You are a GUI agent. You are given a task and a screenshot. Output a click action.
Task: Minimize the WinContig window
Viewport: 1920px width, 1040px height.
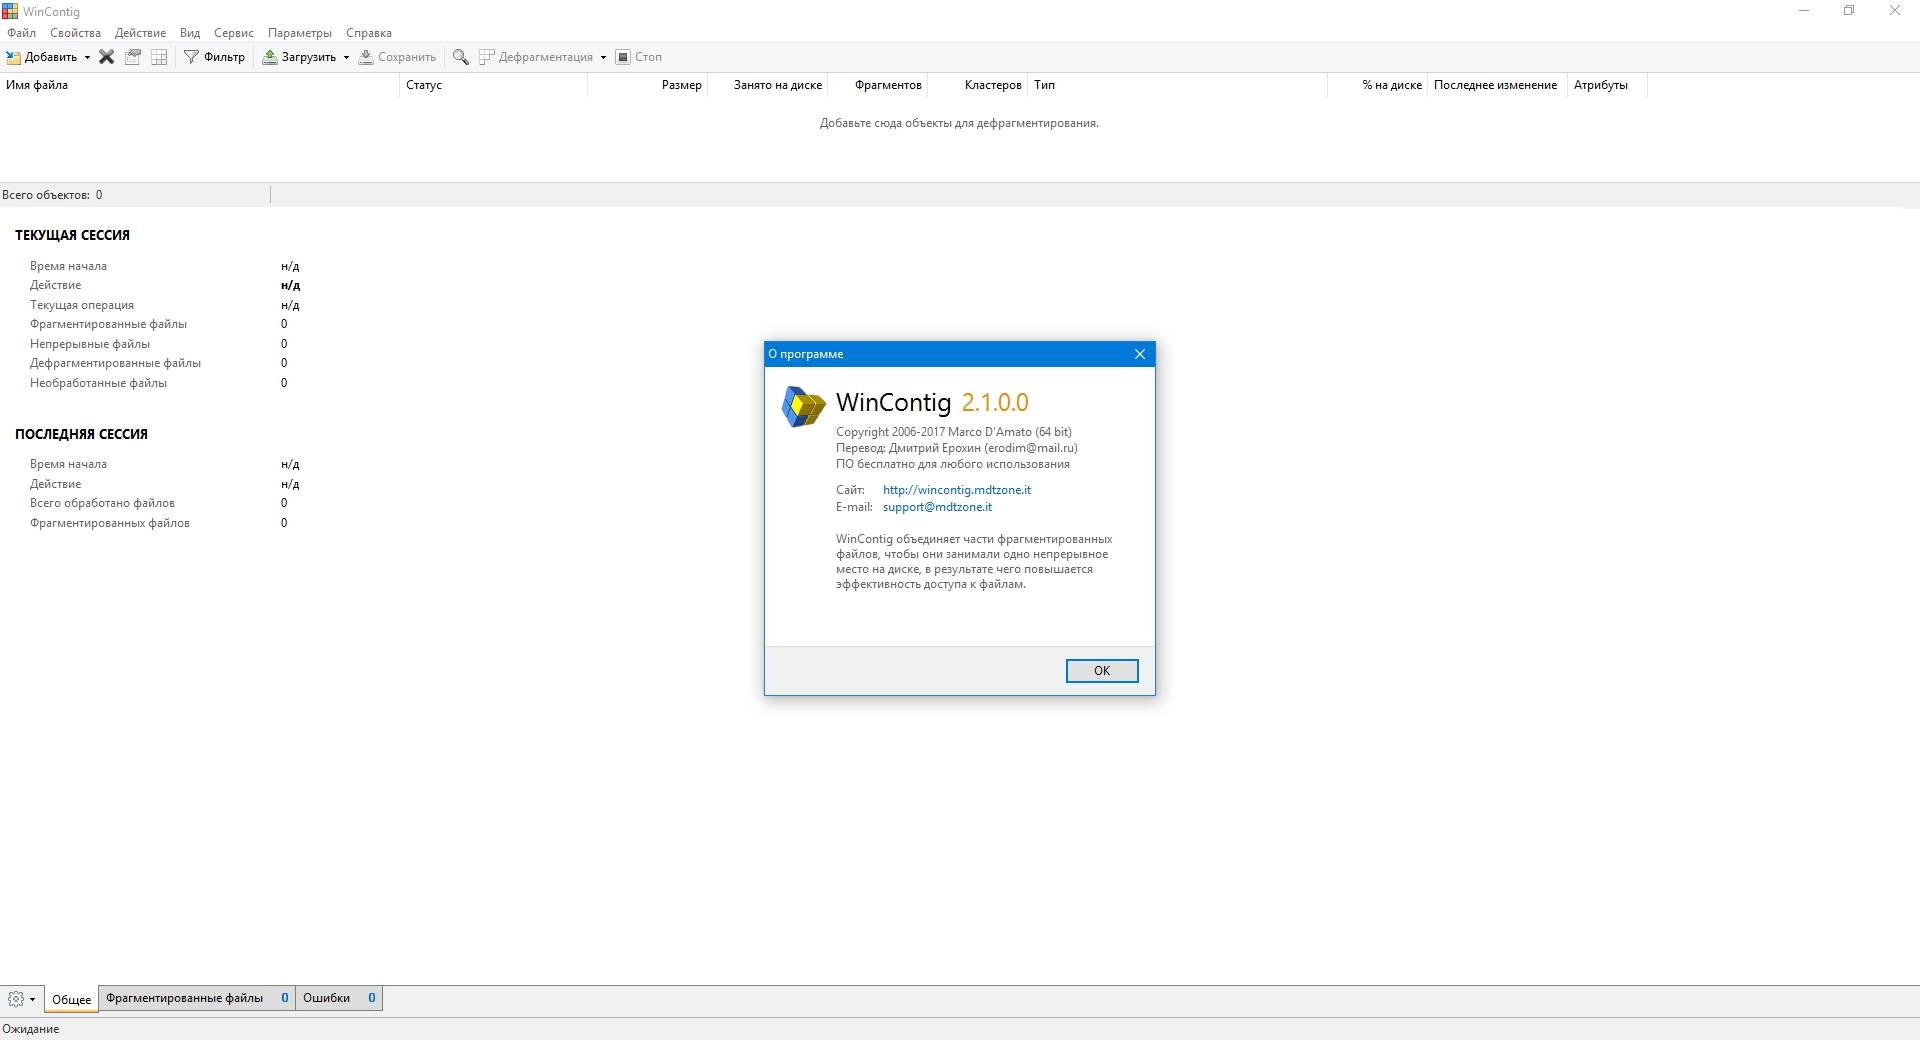click(x=1804, y=11)
